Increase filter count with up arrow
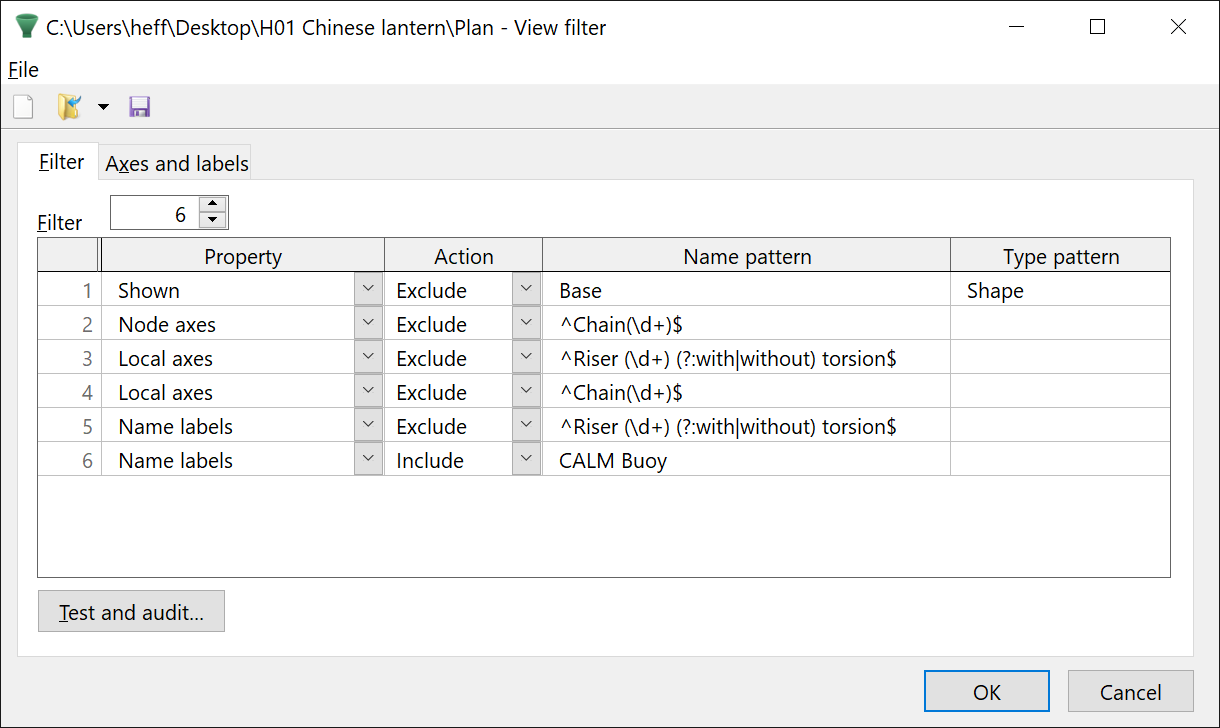Screen dimensions: 1220x728 [213, 204]
